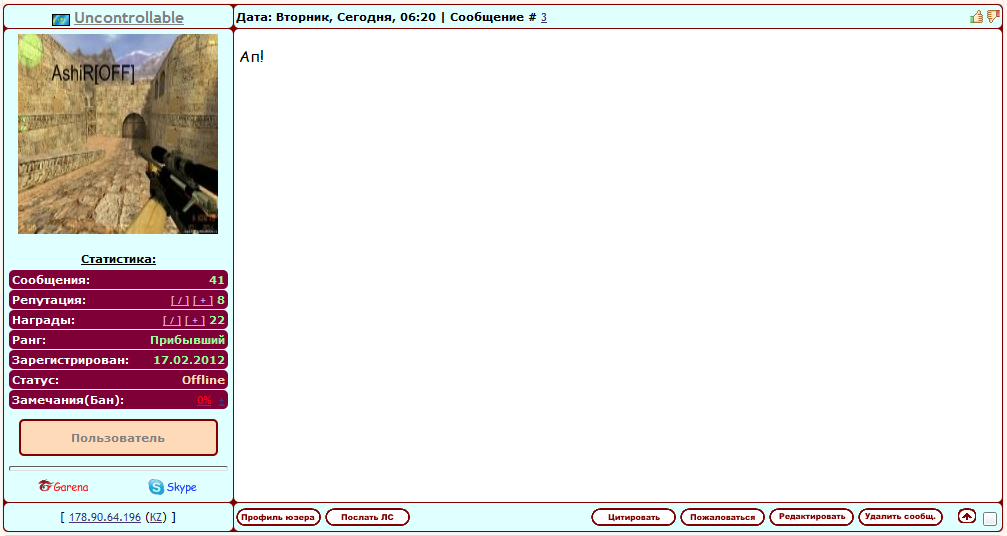The width and height of the screenshot is (1007, 536).
Task: Click awards list [ / ] link
Action: point(172,320)
